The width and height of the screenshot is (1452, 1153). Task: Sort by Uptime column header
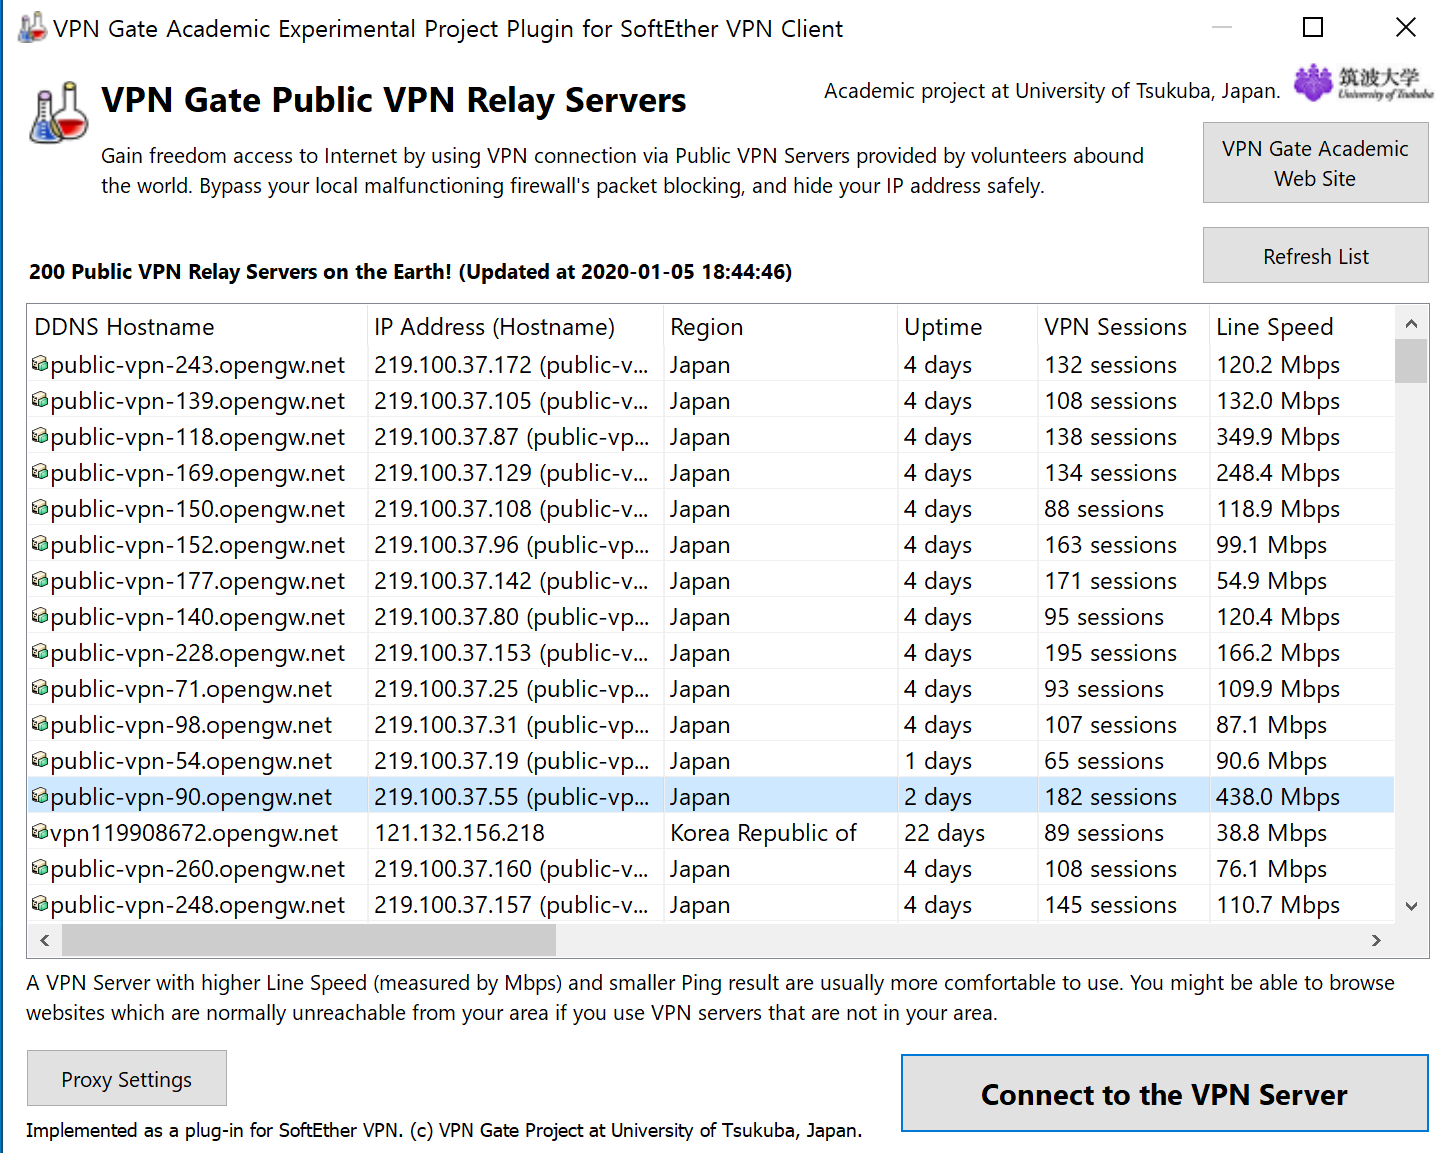pyautogui.click(x=967, y=327)
